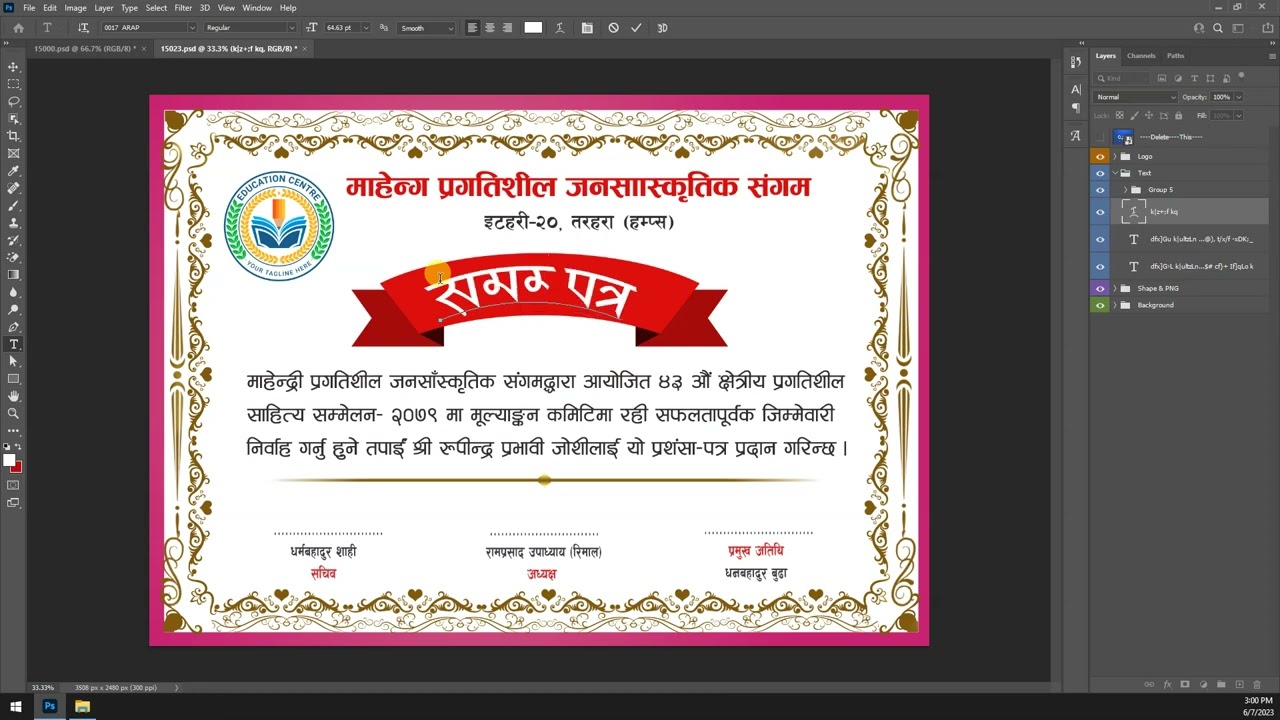The height and width of the screenshot is (720, 1280).
Task: Click the text color swatch in options bar
Action: click(533, 28)
